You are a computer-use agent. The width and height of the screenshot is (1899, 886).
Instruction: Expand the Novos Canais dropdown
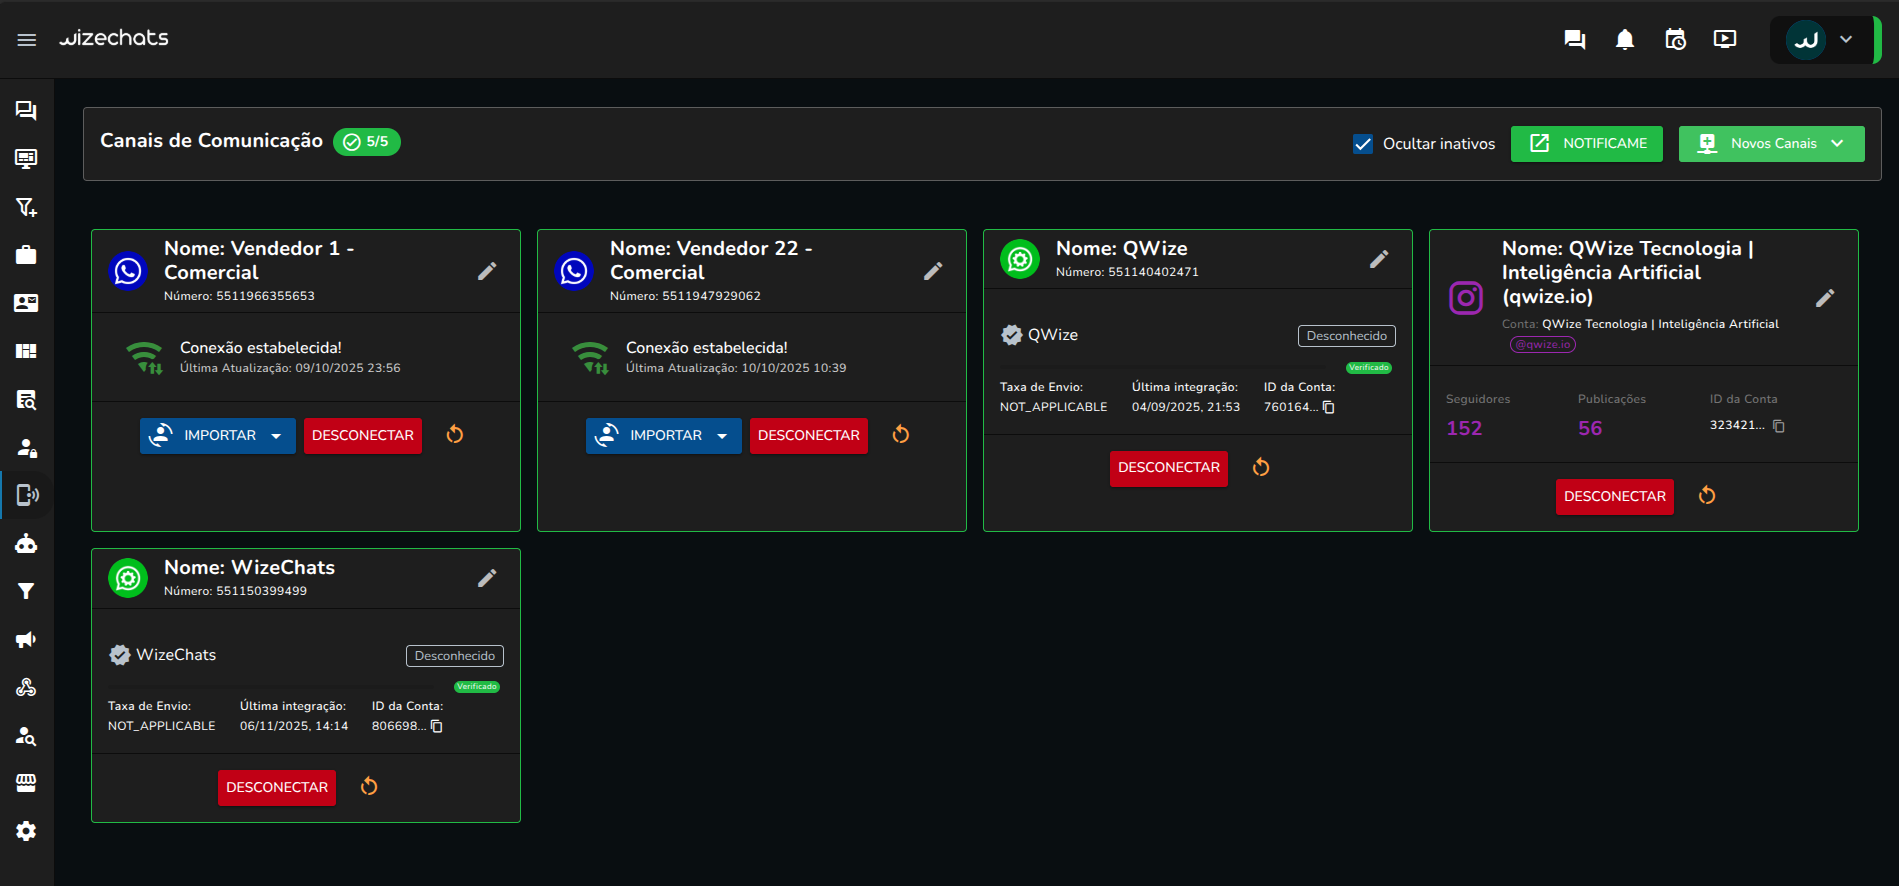[x=1772, y=144]
